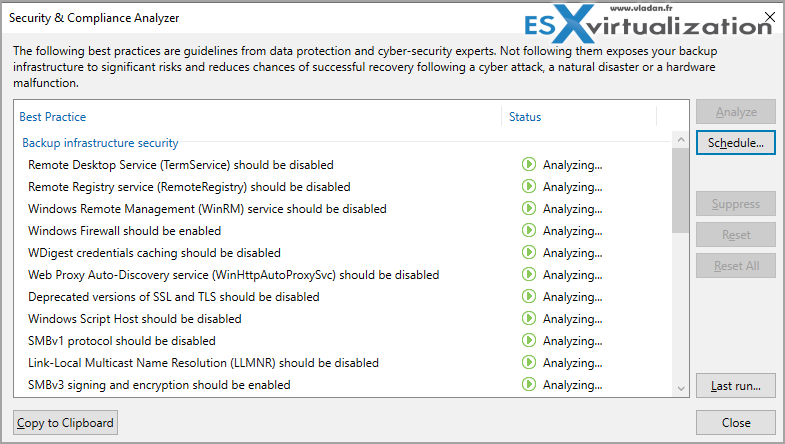Screen dimensions: 785x444
Task: Click the status icon for LLMNR row
Action: pos(529,362)
